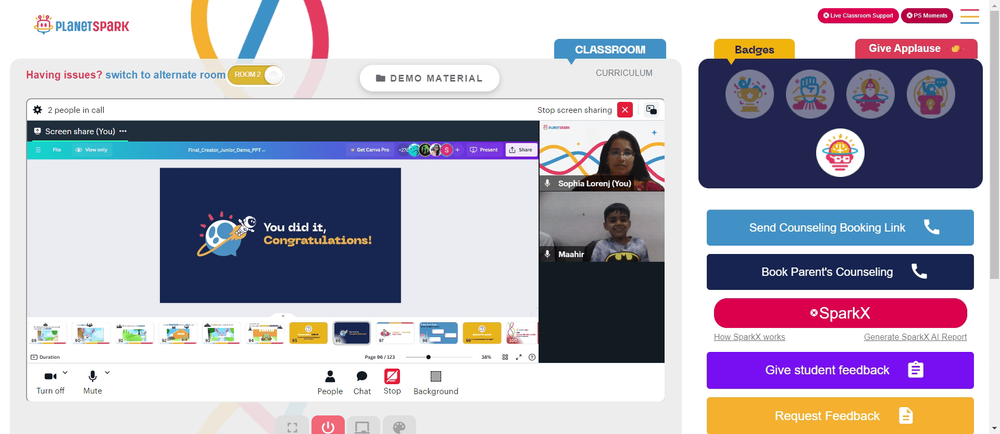Switch to CURRICULUM tab
1000x434 pixels.
tap(624, 73)
